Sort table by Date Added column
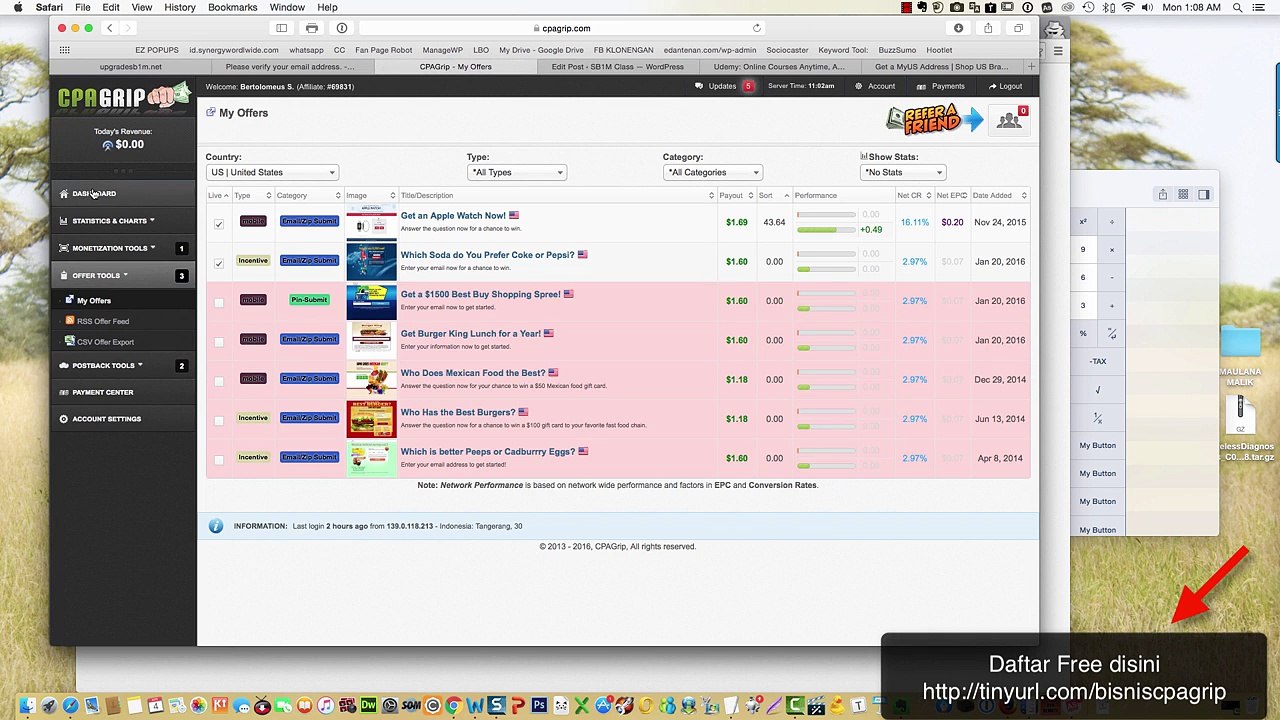The height and width of the screenshot is (720, 1280). click(x=998, y=195)
